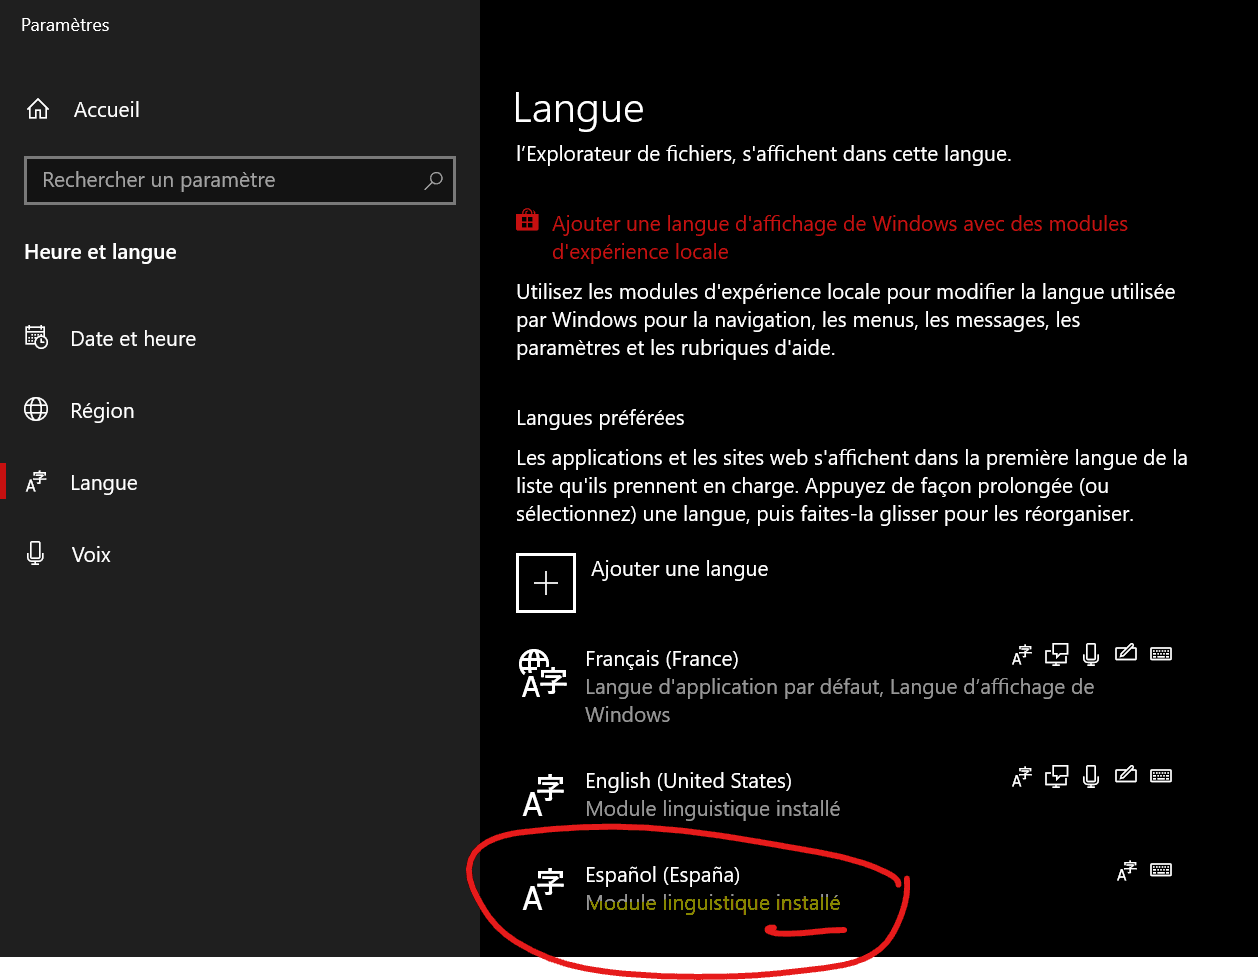This screenshot has height=980, width=1258.
Task: Click the language icon of Español (España)
Action: coord(544,890)
